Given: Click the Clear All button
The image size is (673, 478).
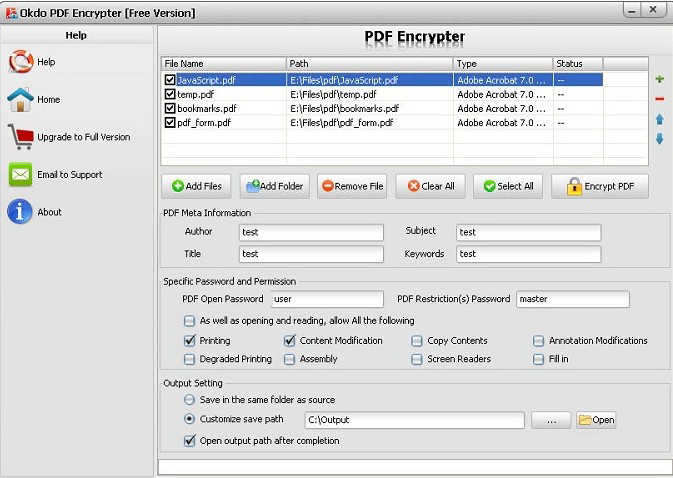Looking at the screenshot, I should point(430,186).
